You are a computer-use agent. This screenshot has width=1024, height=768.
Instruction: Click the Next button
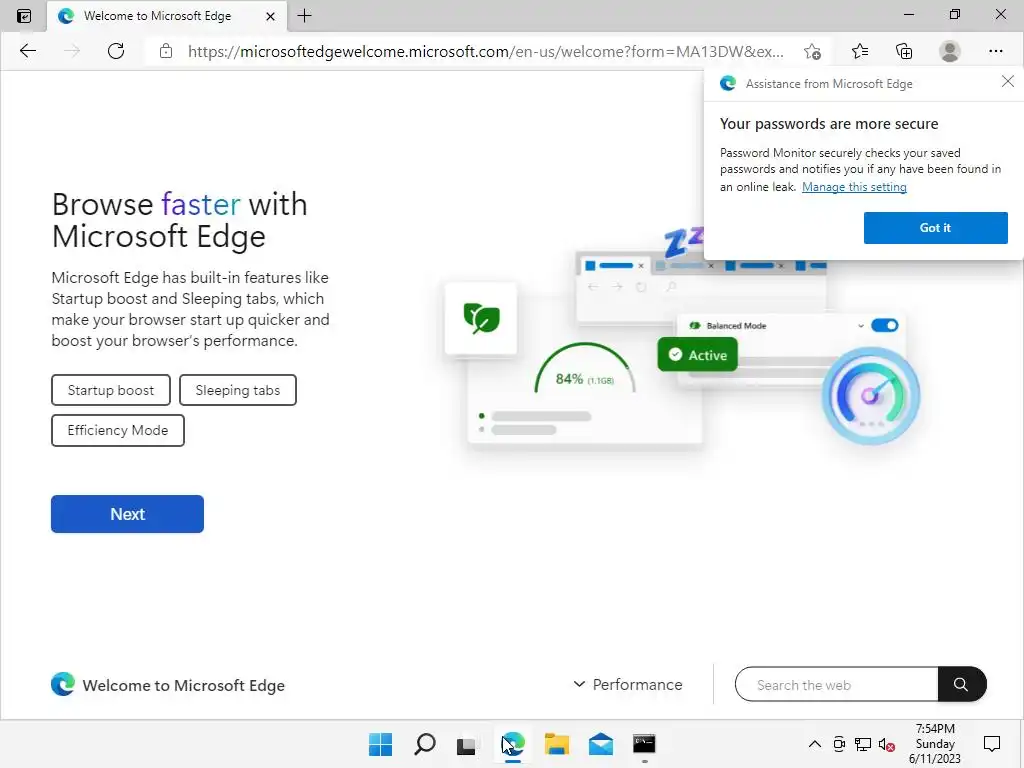[127, 514]
